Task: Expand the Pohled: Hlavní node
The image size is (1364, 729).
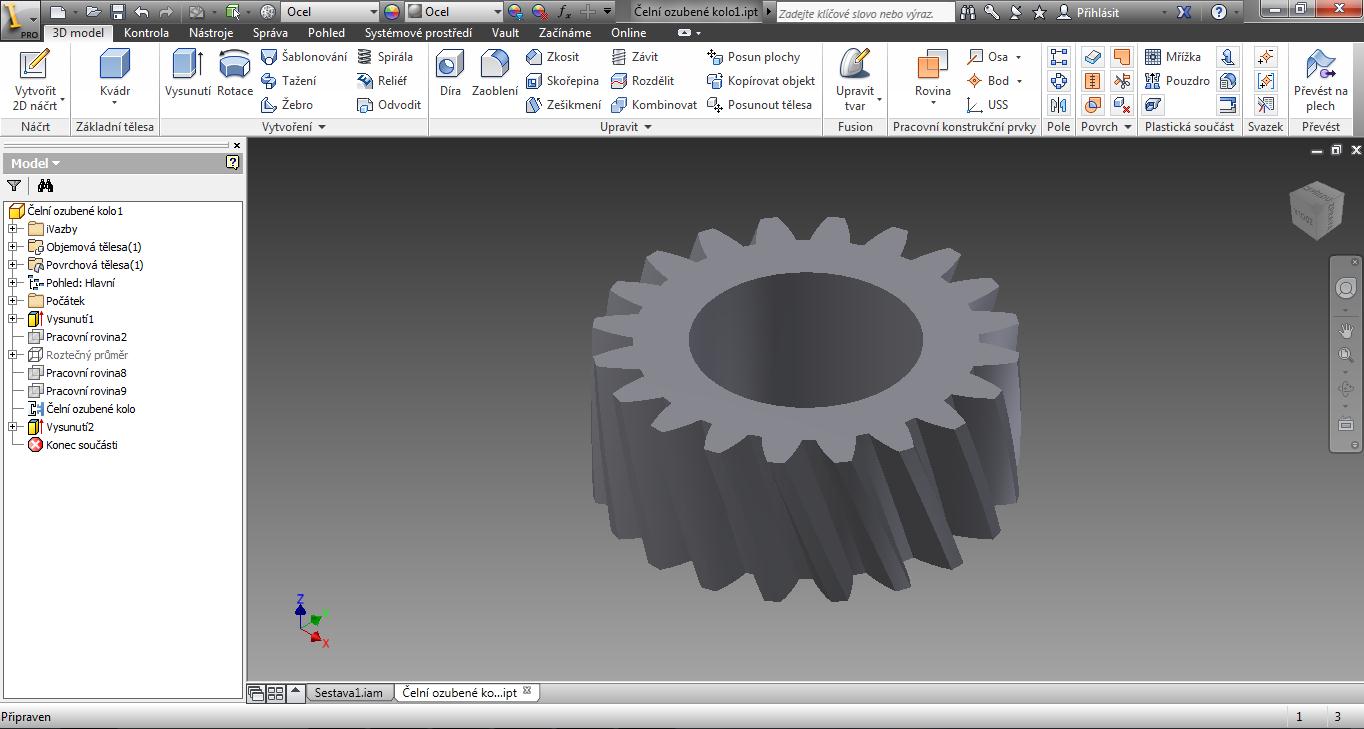Action: click(13, 283)
